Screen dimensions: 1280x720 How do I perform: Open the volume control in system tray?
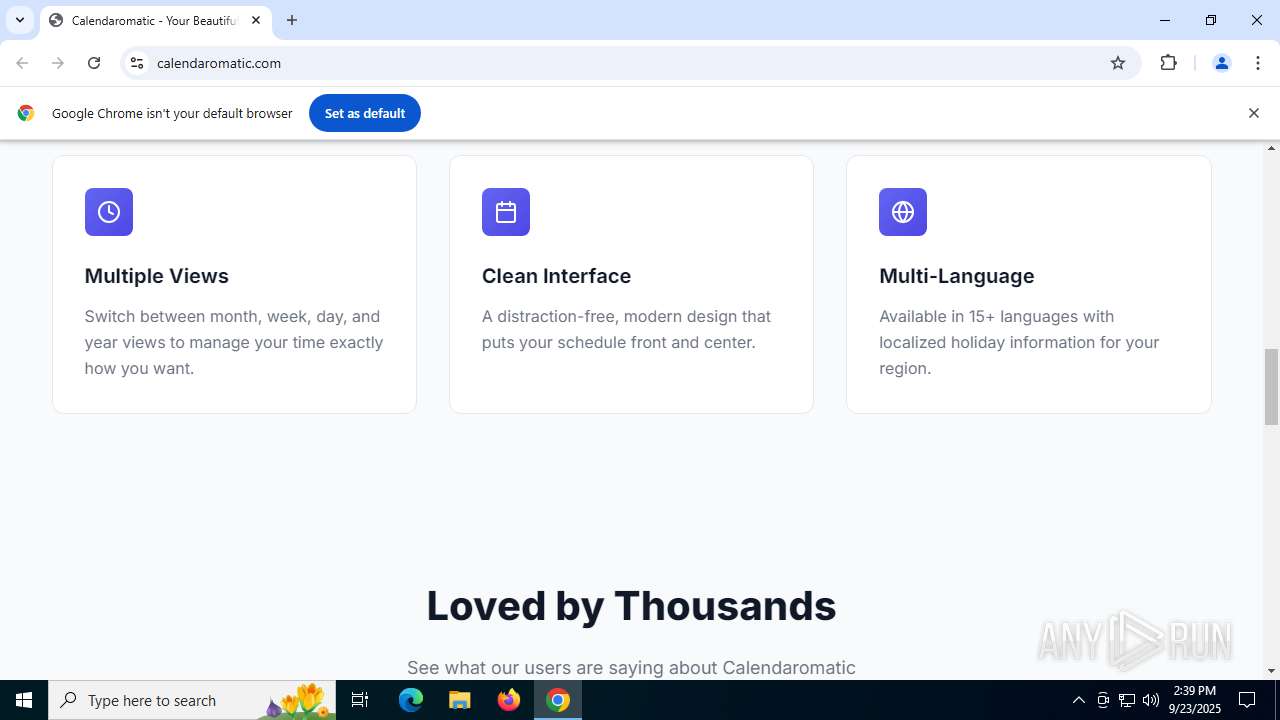[x=1151, y=700]
